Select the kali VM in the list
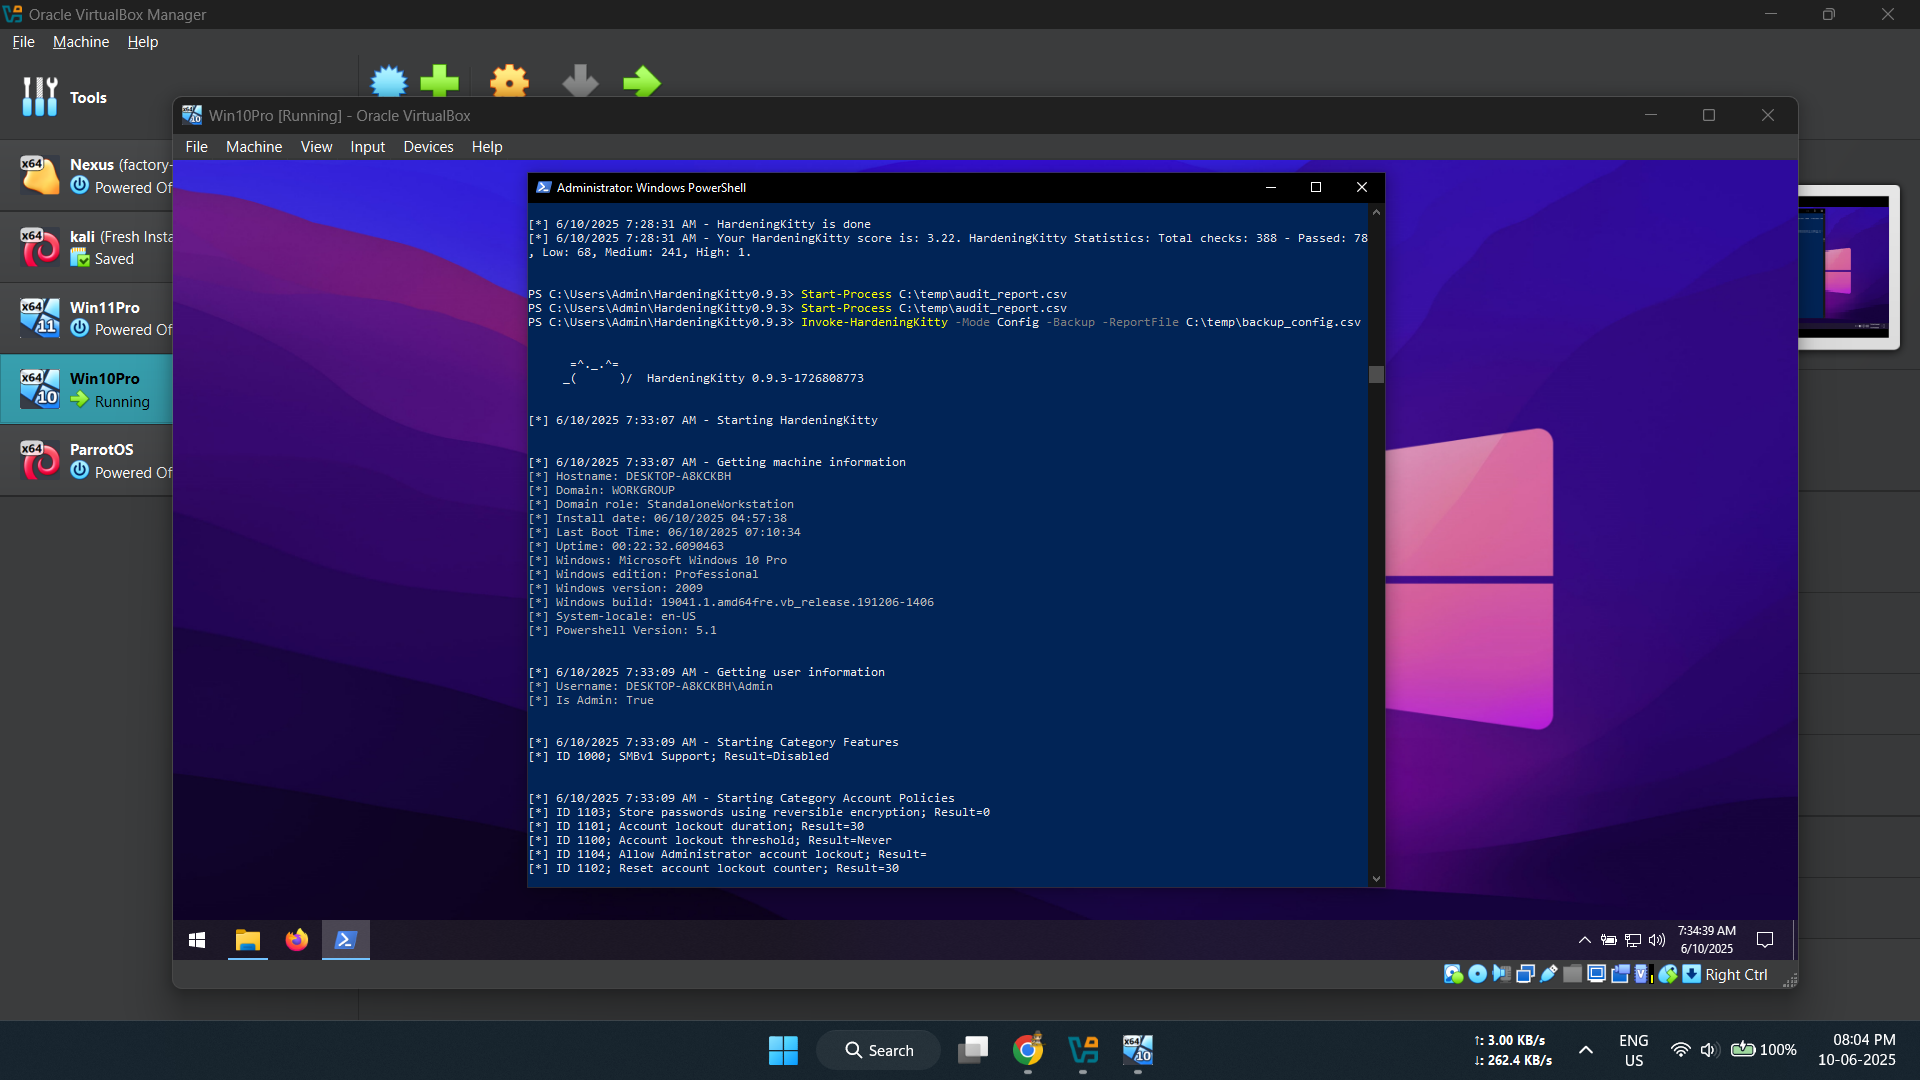 [x=86, y=247]
